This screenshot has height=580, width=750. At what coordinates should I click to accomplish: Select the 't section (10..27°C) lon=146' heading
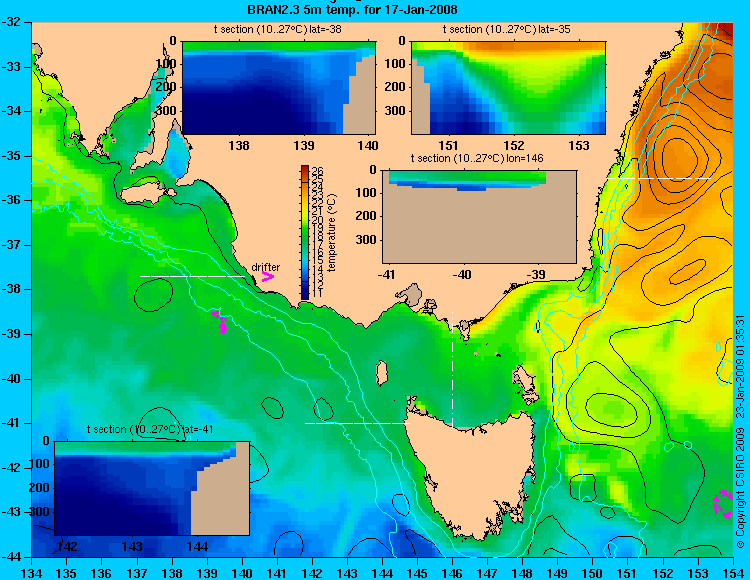coord(477,158)
